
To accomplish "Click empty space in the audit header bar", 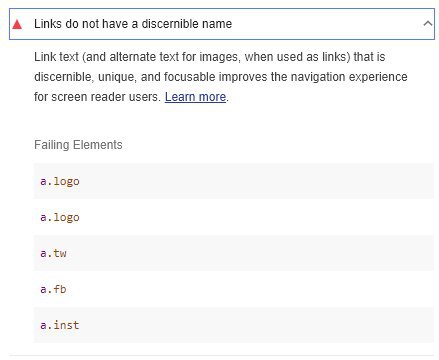I will (327, 24).
